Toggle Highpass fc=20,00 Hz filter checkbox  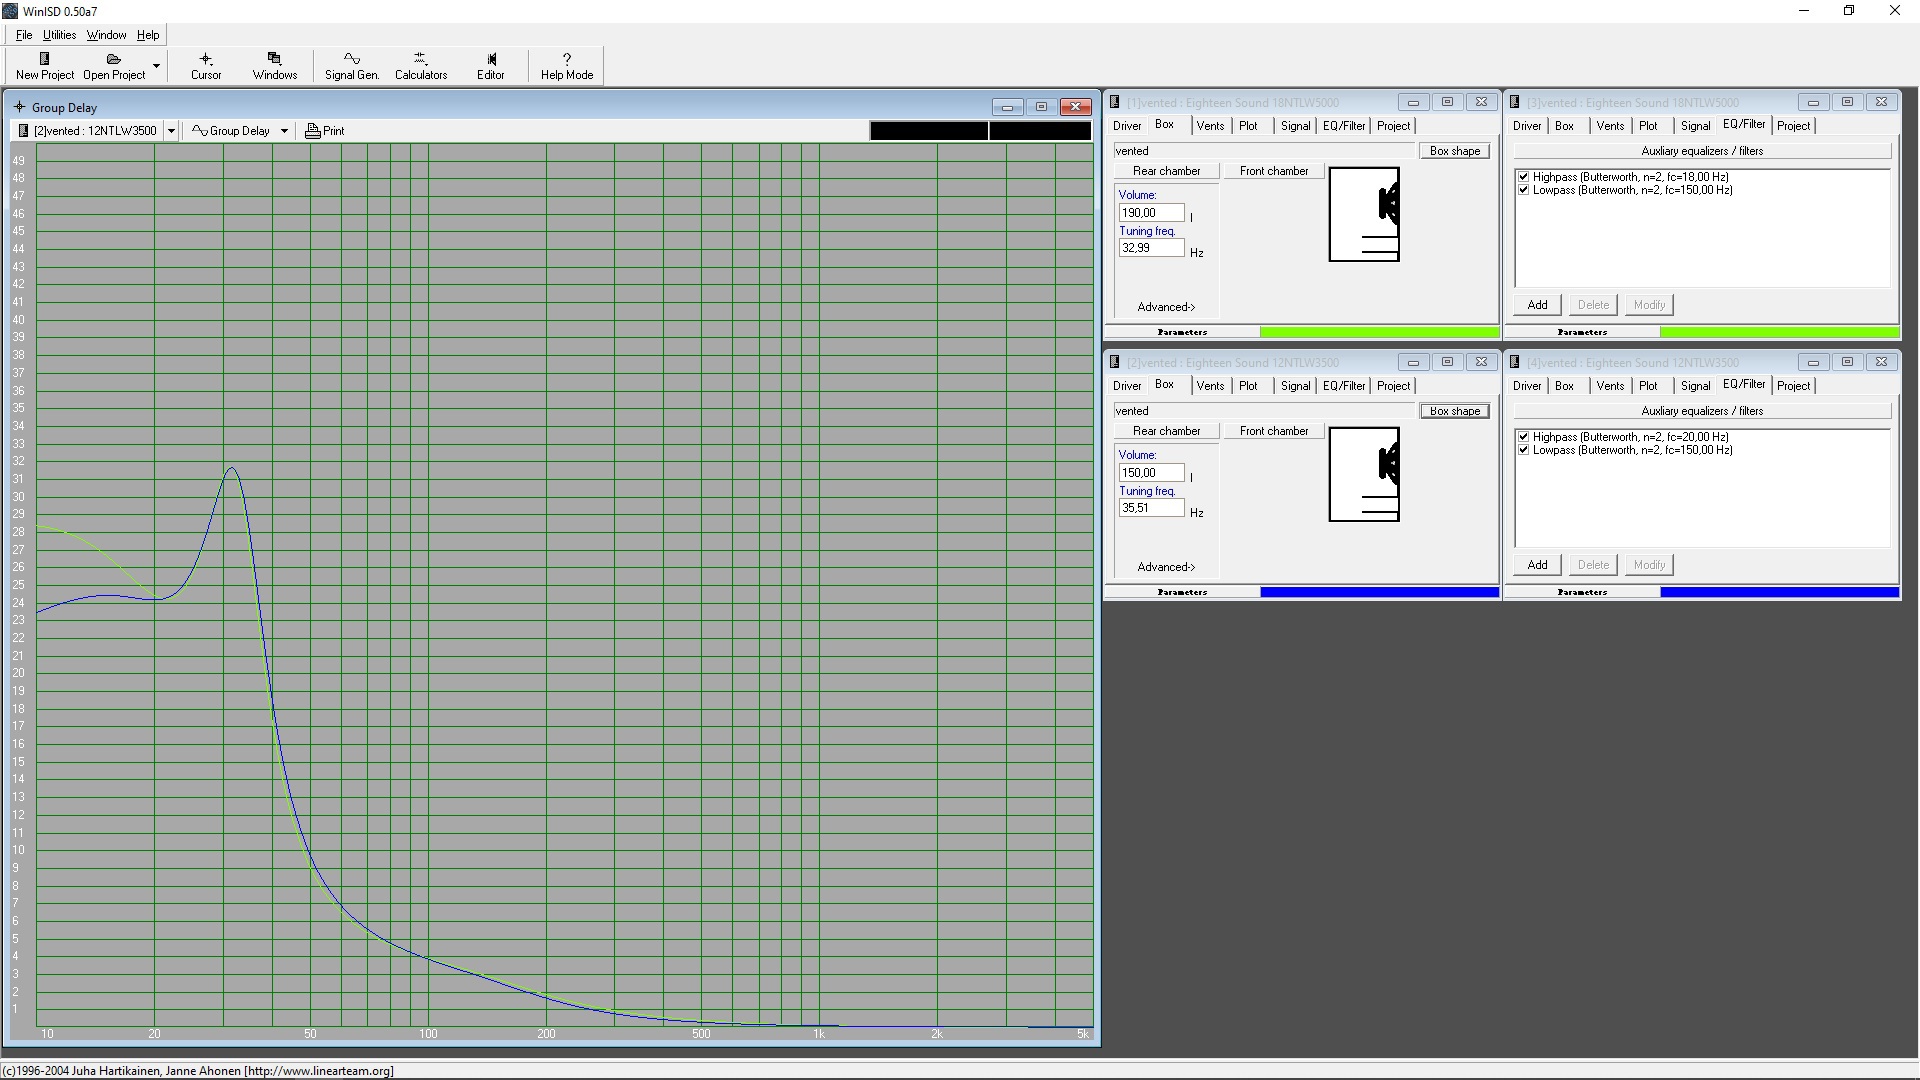(x=1523, y=437)
